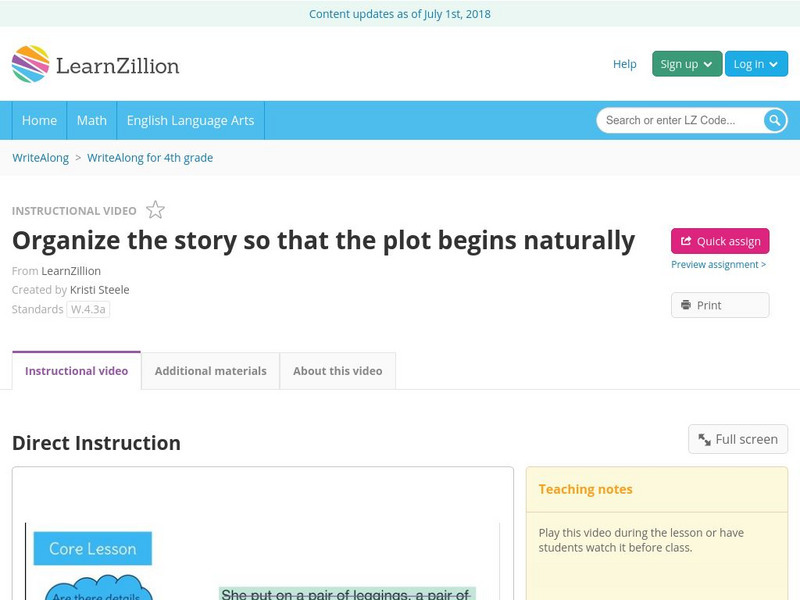The image size is (800, 600).
Task: Click the Help link
Action: (x=624, y=64)
